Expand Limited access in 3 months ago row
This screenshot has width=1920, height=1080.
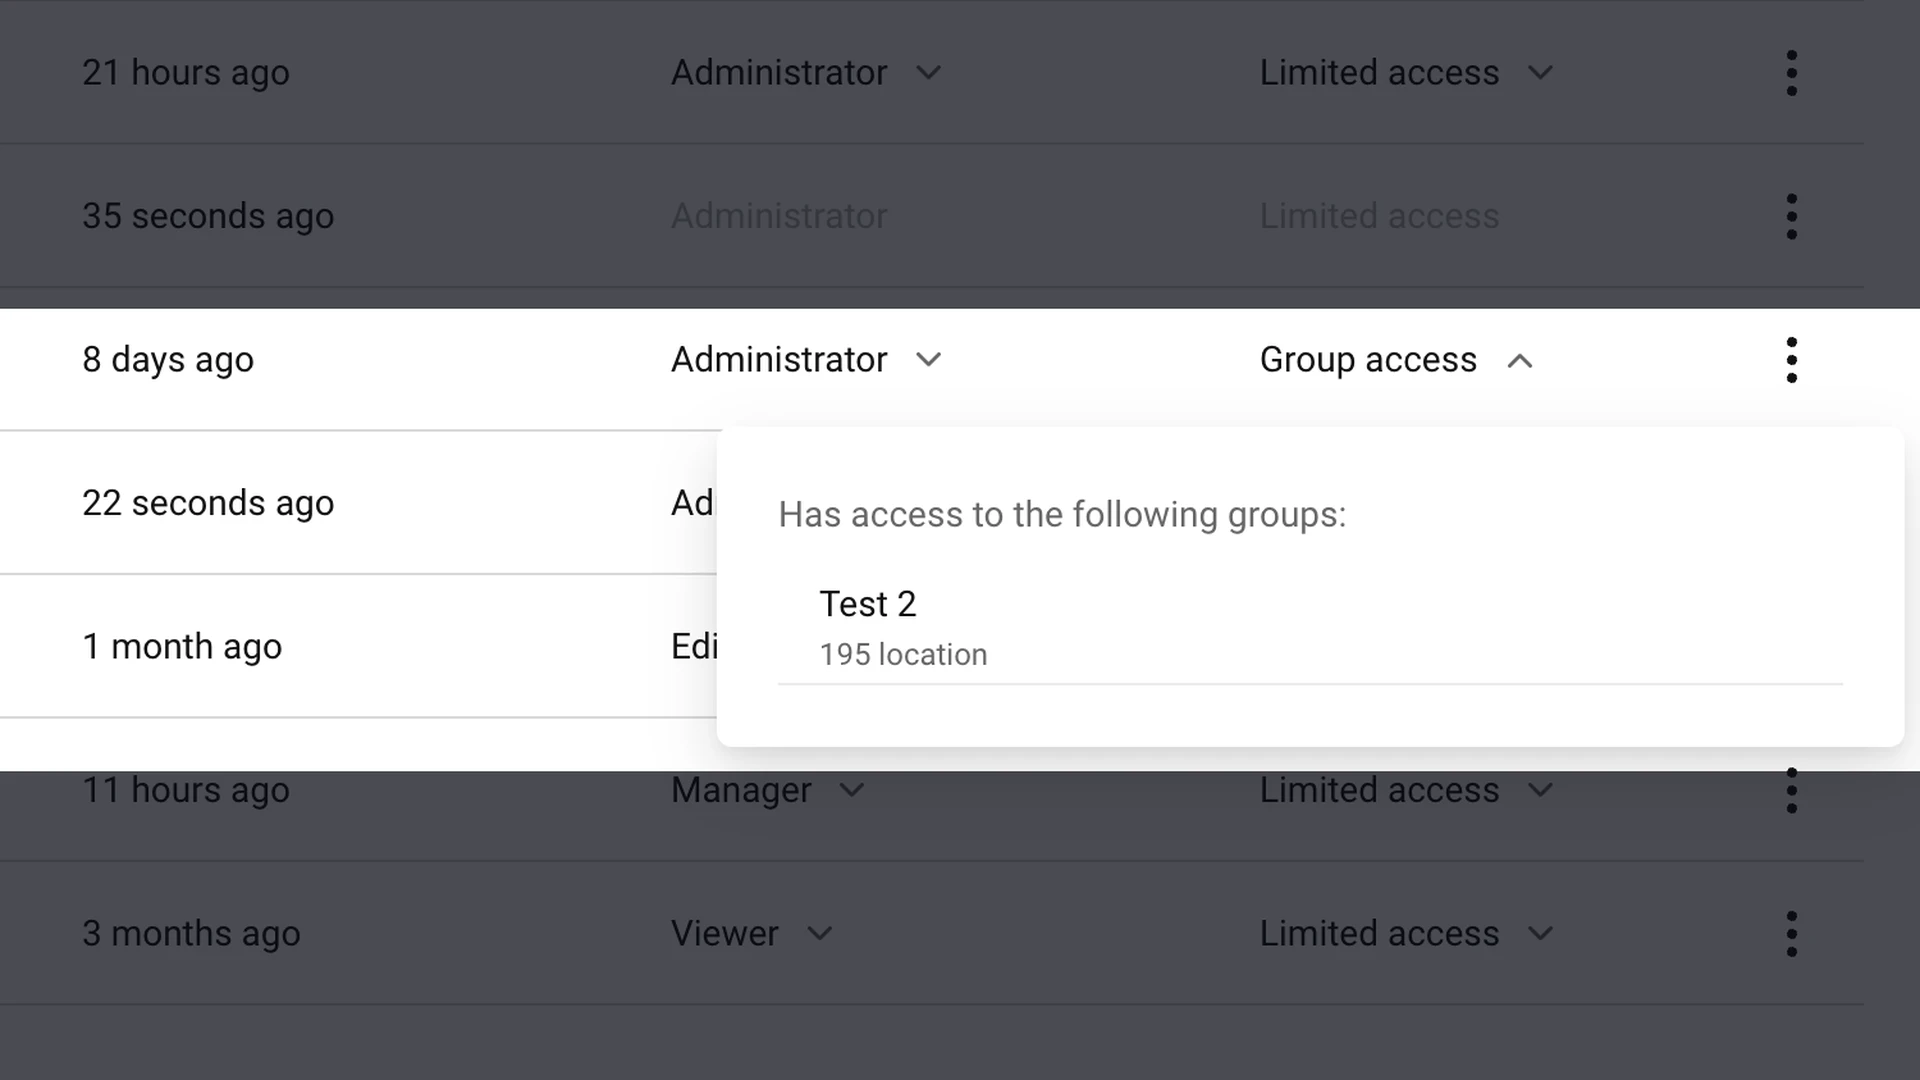click(1541, 934)
